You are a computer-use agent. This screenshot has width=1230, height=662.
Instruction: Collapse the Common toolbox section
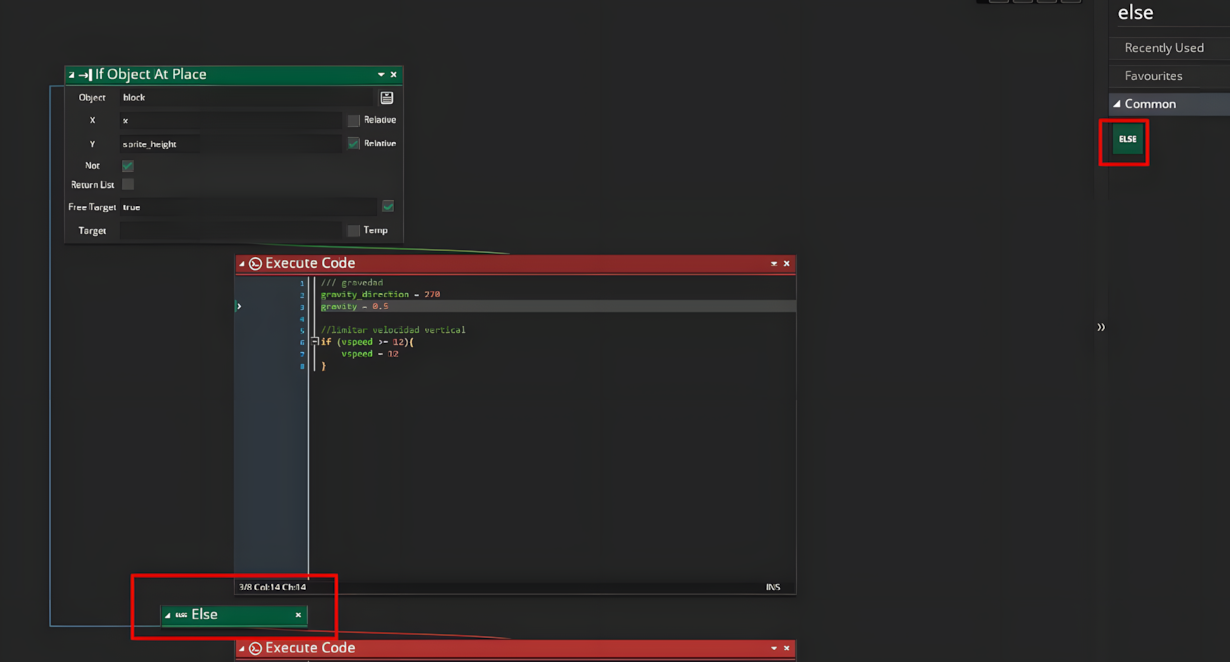coord(1117,104)
